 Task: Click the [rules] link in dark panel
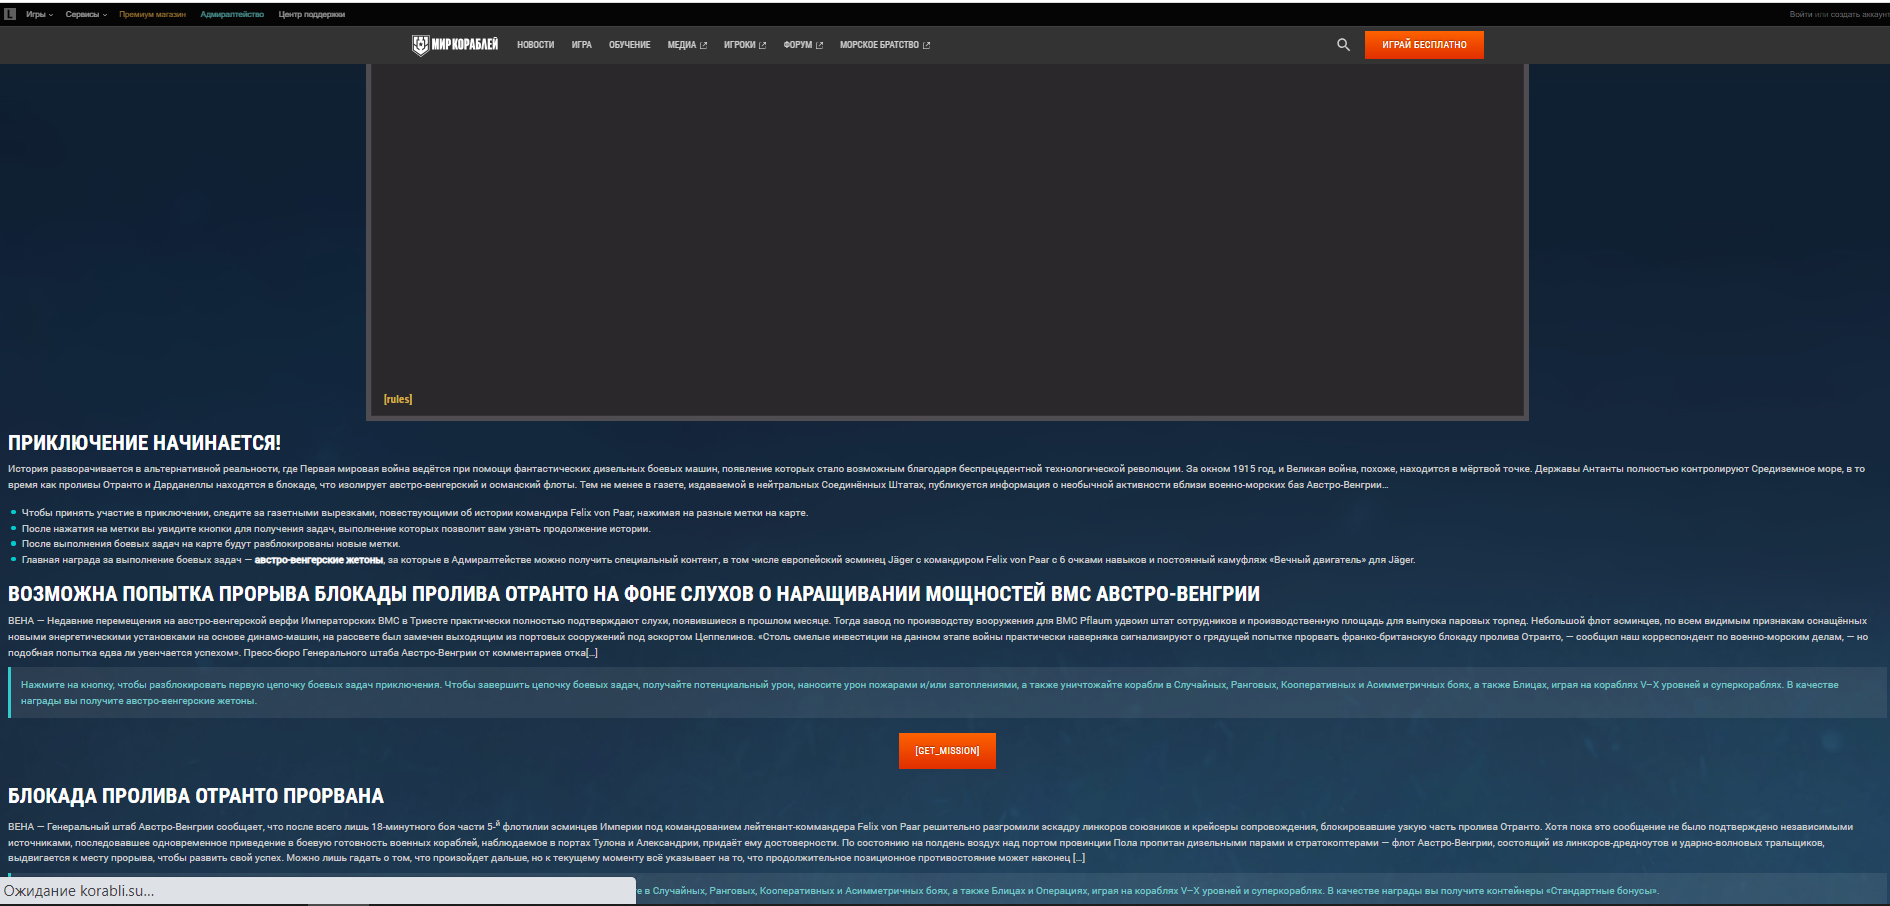398,399
